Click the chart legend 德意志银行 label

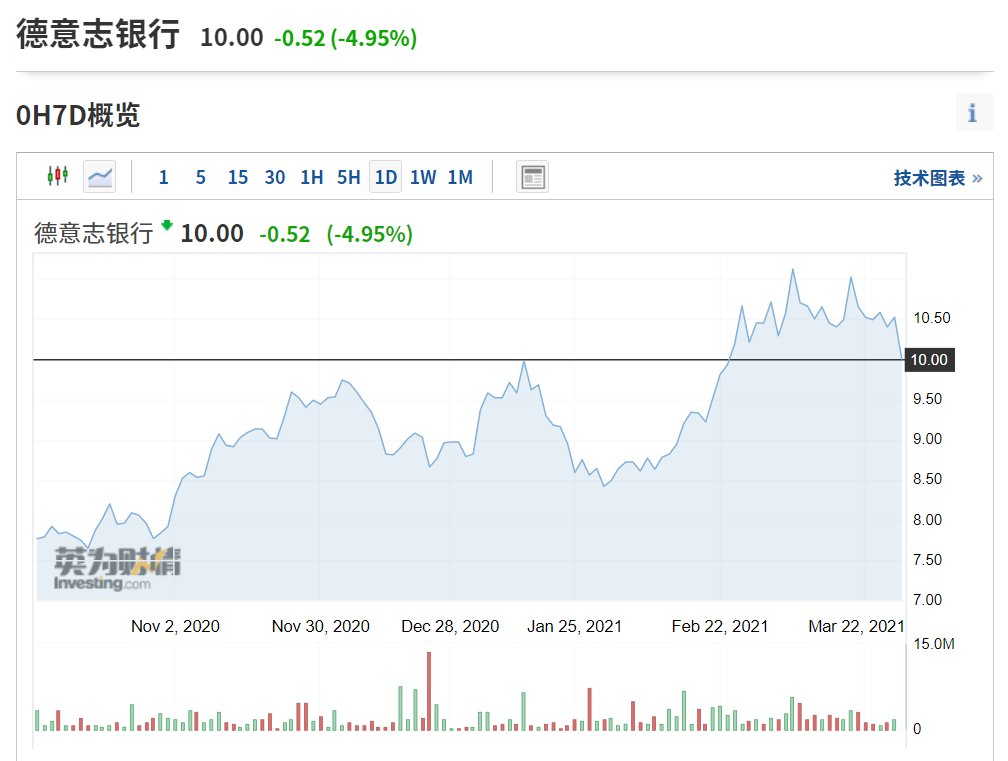click(93, 233)
